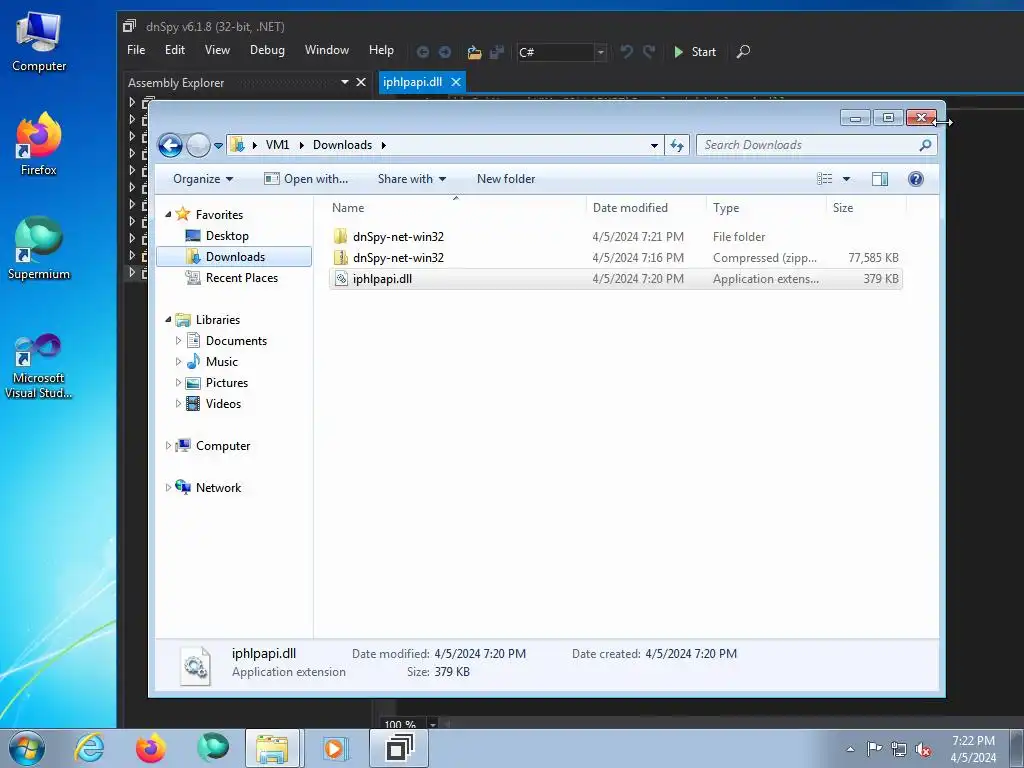Open the C# language dropdown in dnSpy
Screen dimensions: 1024x768
coord(600,52)
